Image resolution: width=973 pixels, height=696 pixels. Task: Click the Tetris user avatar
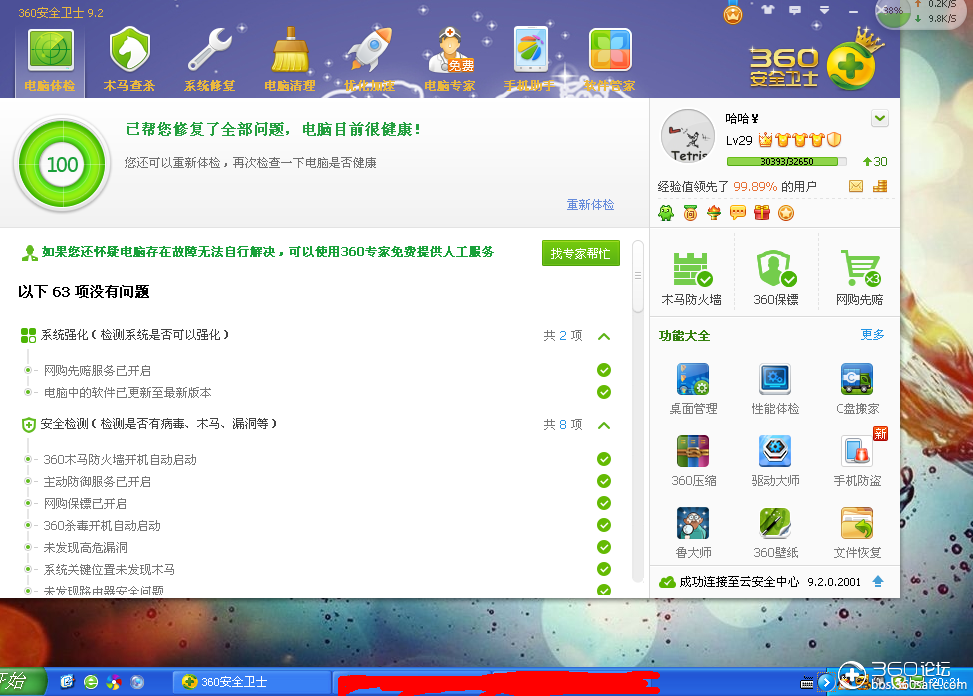[688, 136]
